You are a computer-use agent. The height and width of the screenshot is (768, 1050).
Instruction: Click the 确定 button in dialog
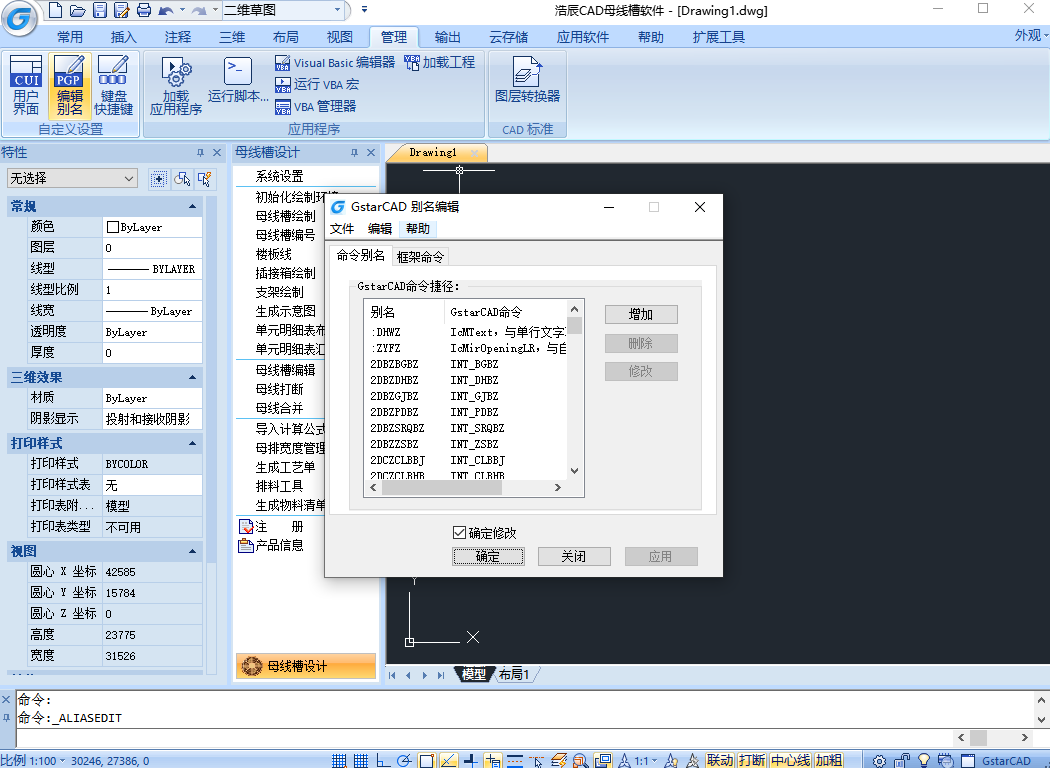coord(488,556)
